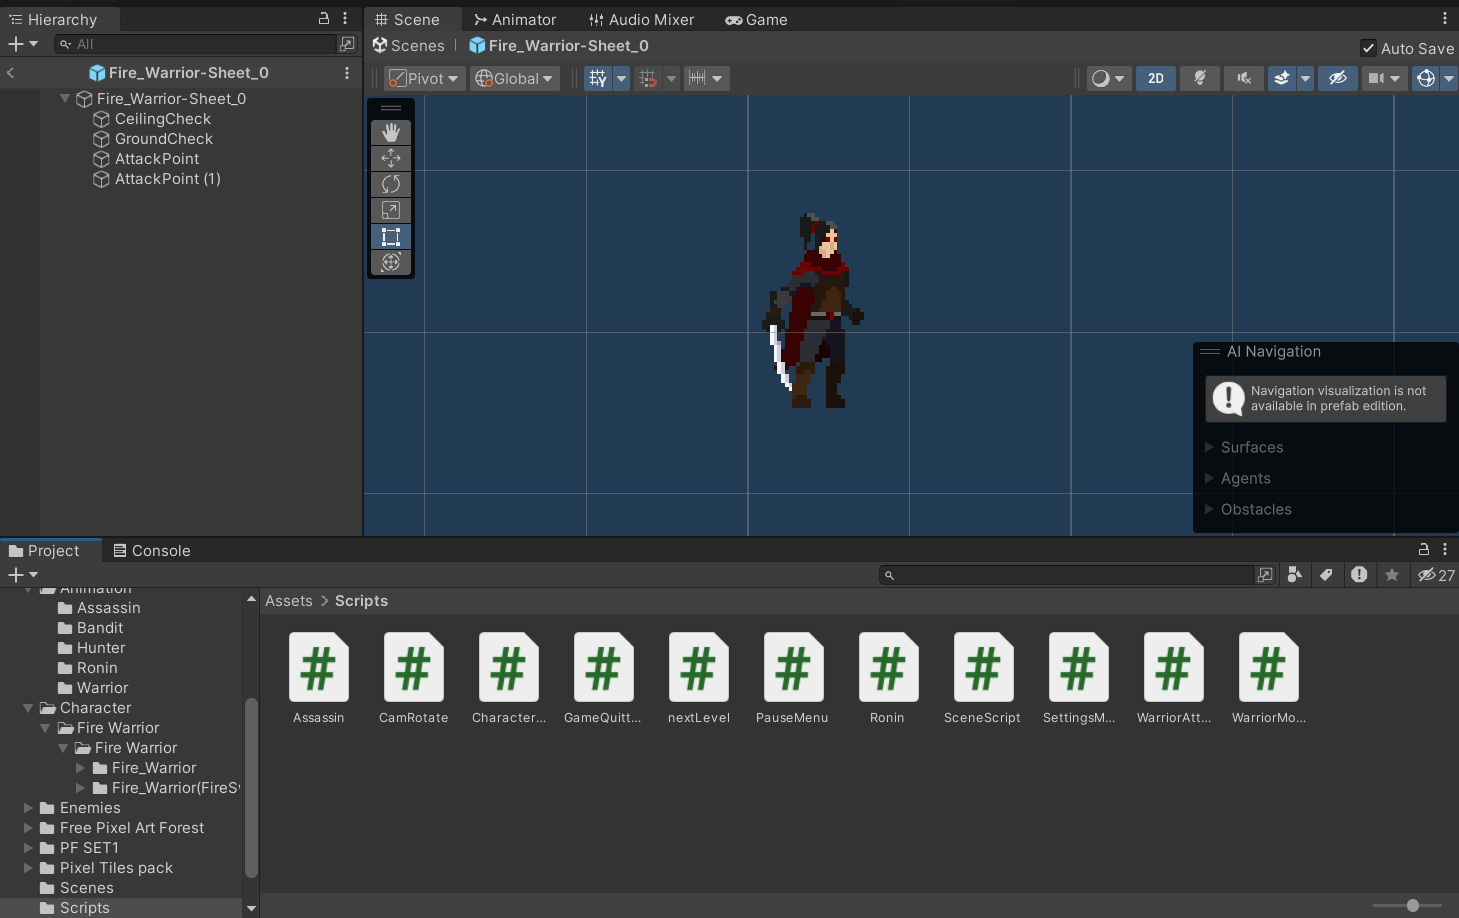Select the Project tab

(x=44, y=550)
